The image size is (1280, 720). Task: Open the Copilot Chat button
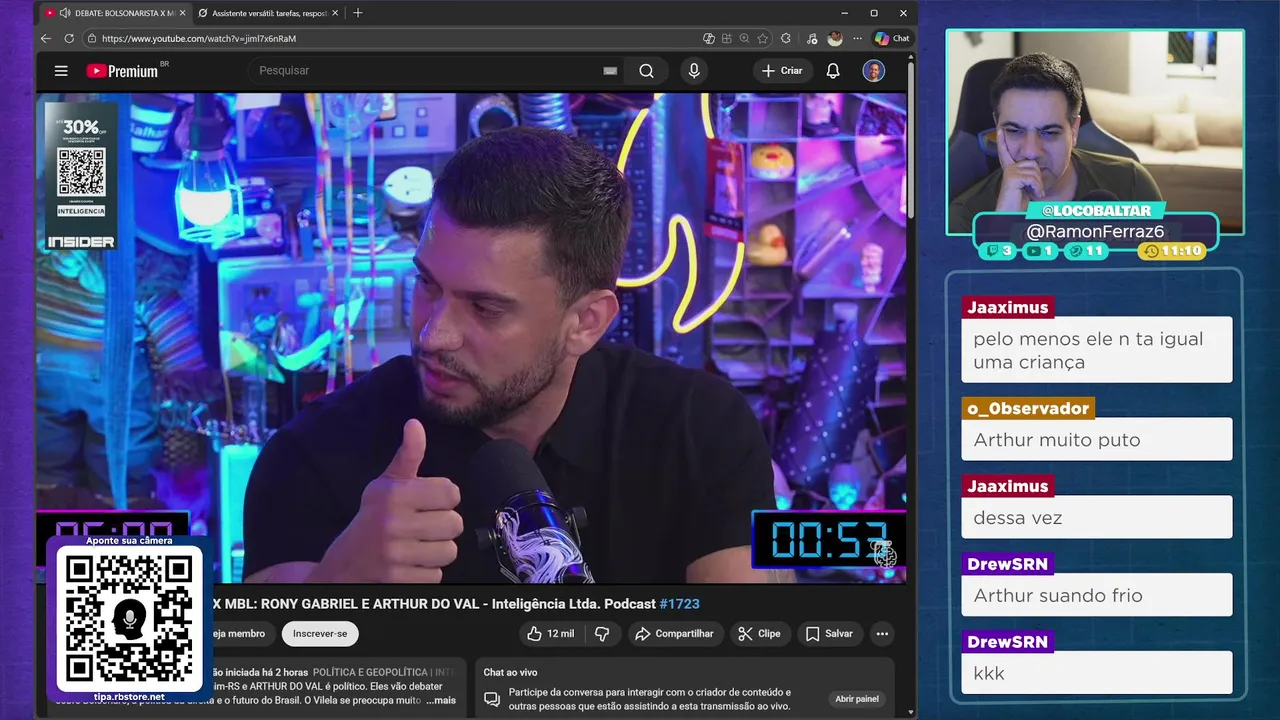[x=892, y=38]
